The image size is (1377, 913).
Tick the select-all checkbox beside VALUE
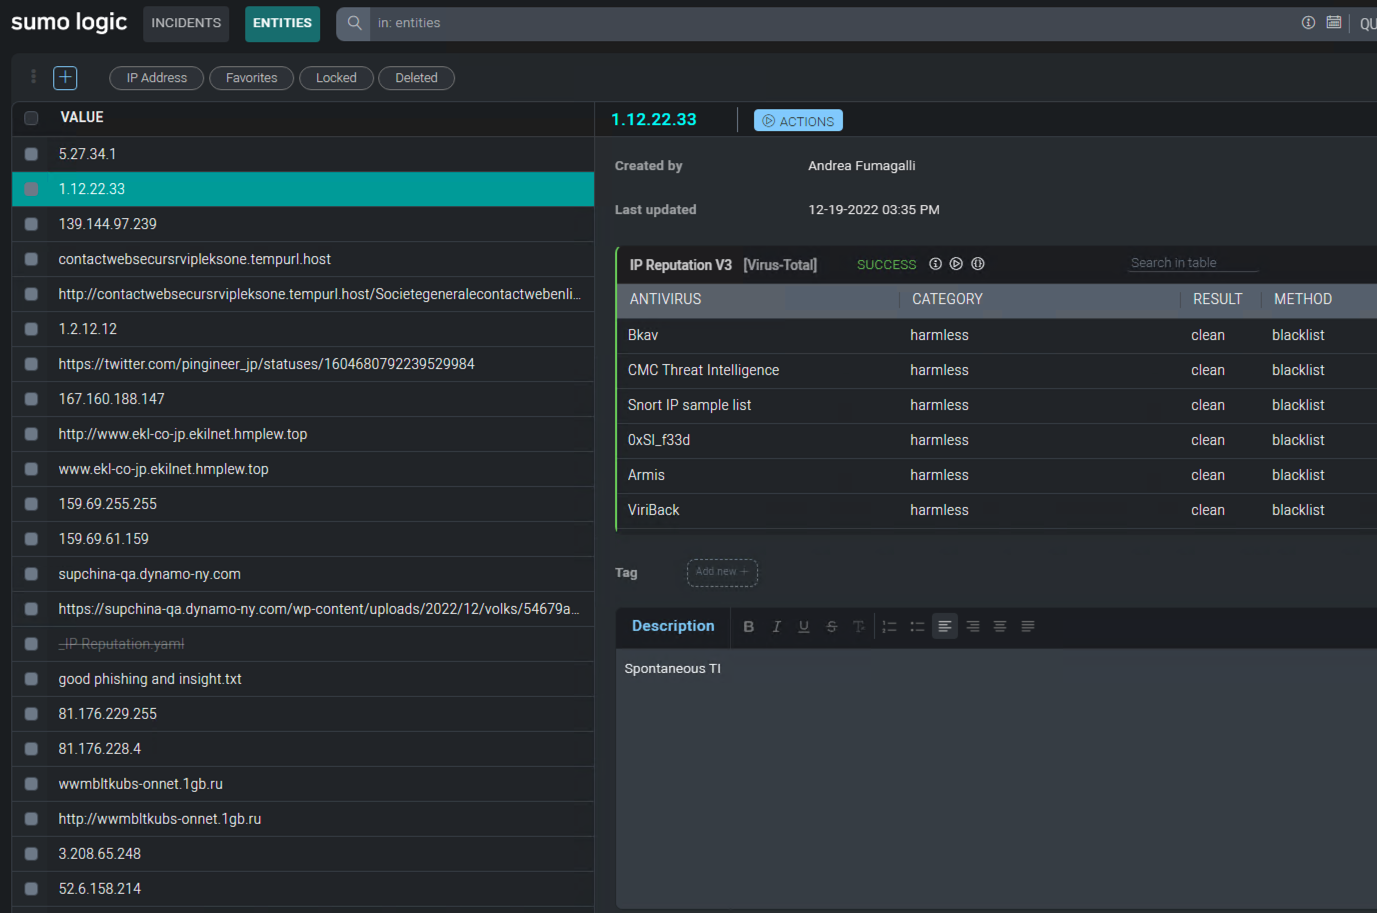point(31,118)
